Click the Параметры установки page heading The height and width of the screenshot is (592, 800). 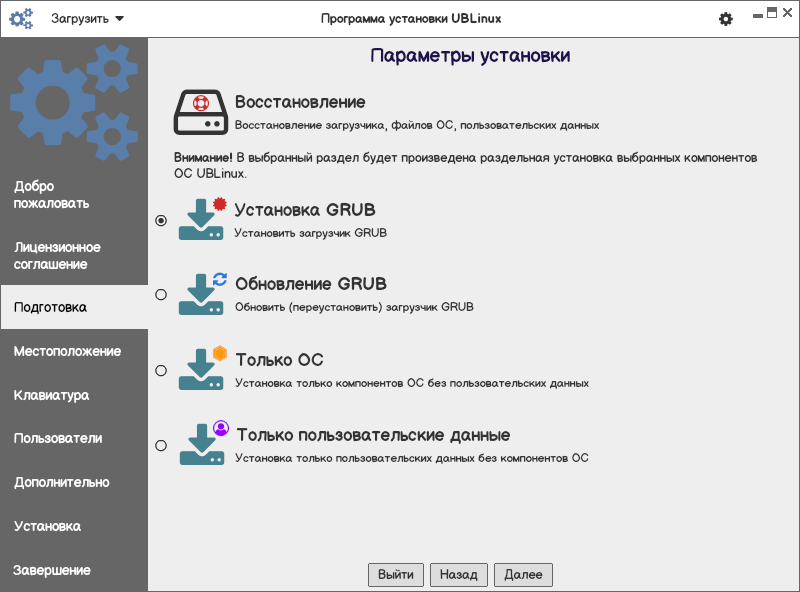470,55
